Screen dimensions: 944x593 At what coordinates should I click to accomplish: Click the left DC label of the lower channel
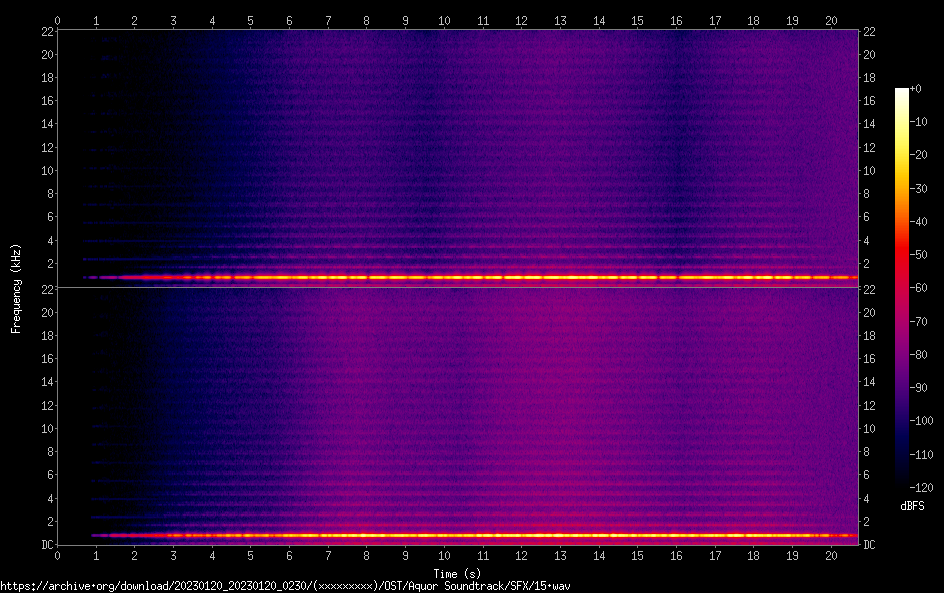47,544
